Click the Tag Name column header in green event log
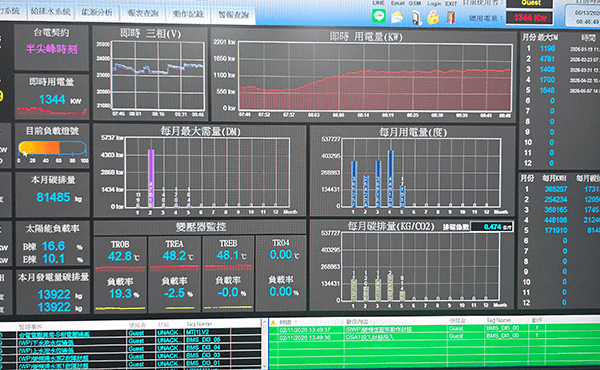 499,320
